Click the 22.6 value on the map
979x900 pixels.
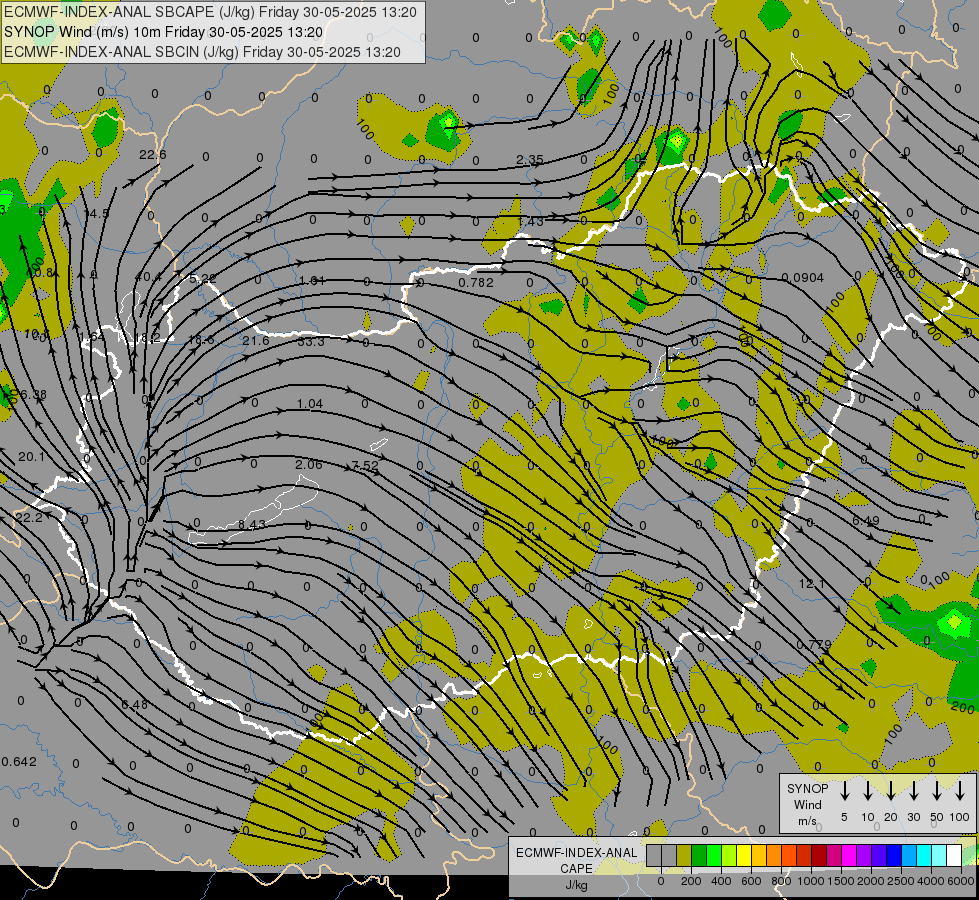click(153, 155)
